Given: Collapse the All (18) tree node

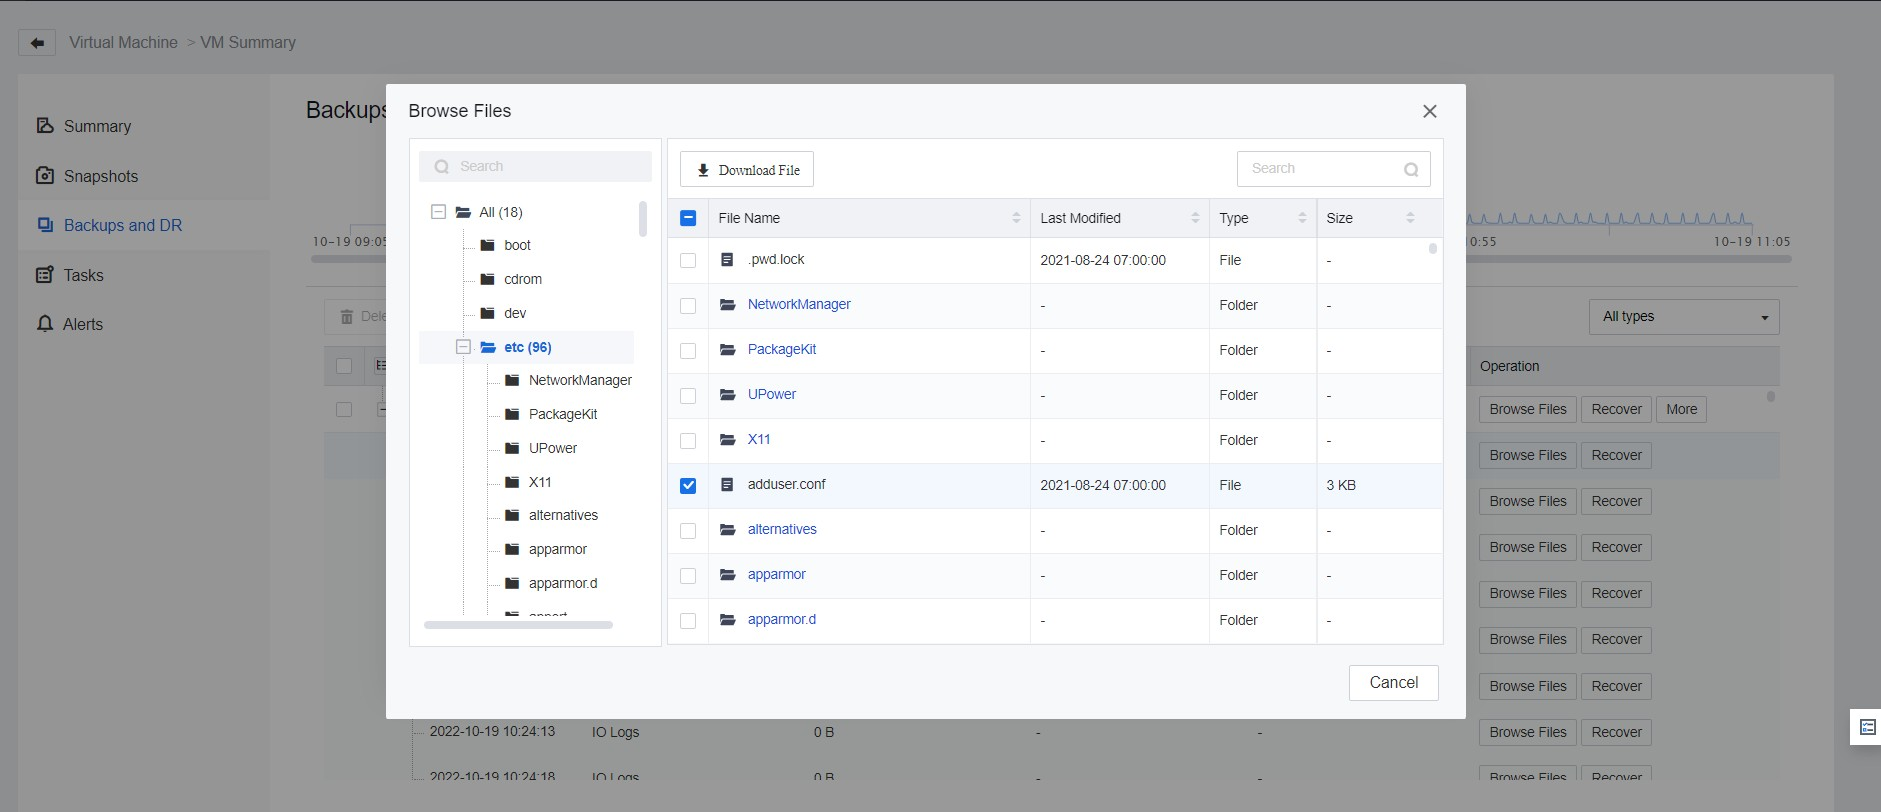Looking at the screenshot, I should tap(438, 212).
